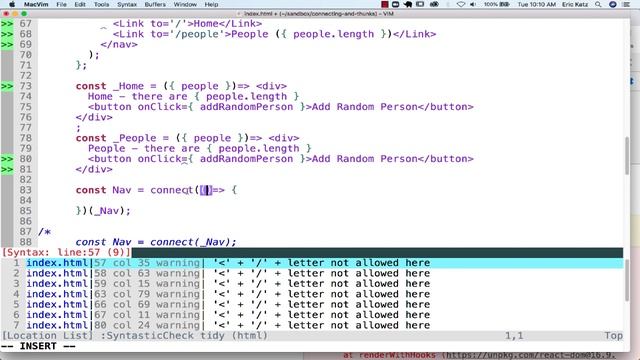640x360 pixels.
Task: Click the window title index.html
Action: (x=319, y=13)
